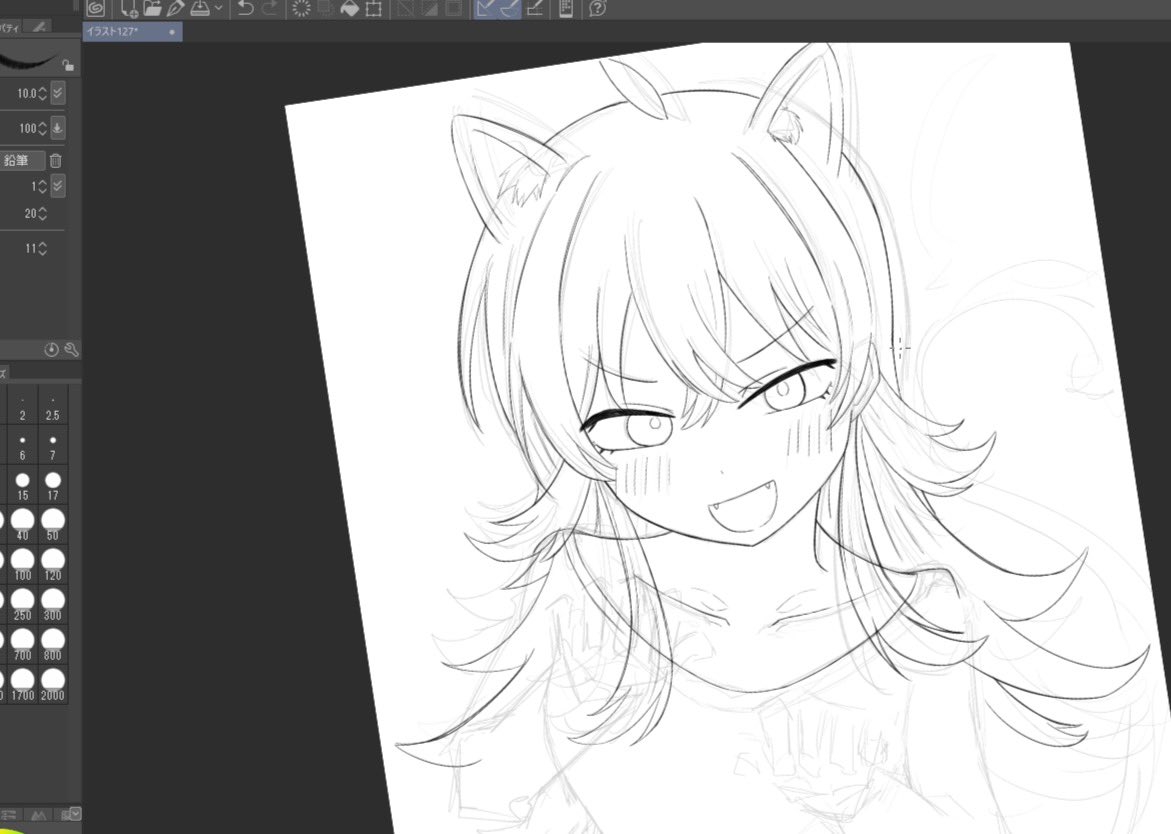Toggle snap to ruler

[486, 8]
